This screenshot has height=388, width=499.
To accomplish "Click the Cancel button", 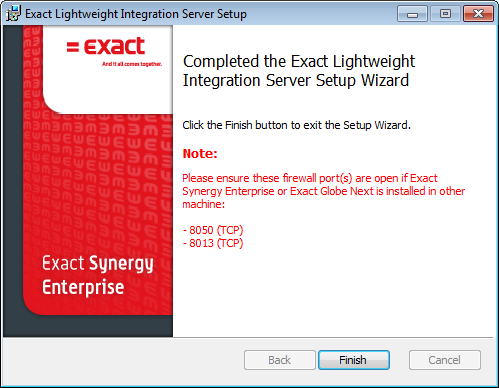I will point(445,360).
